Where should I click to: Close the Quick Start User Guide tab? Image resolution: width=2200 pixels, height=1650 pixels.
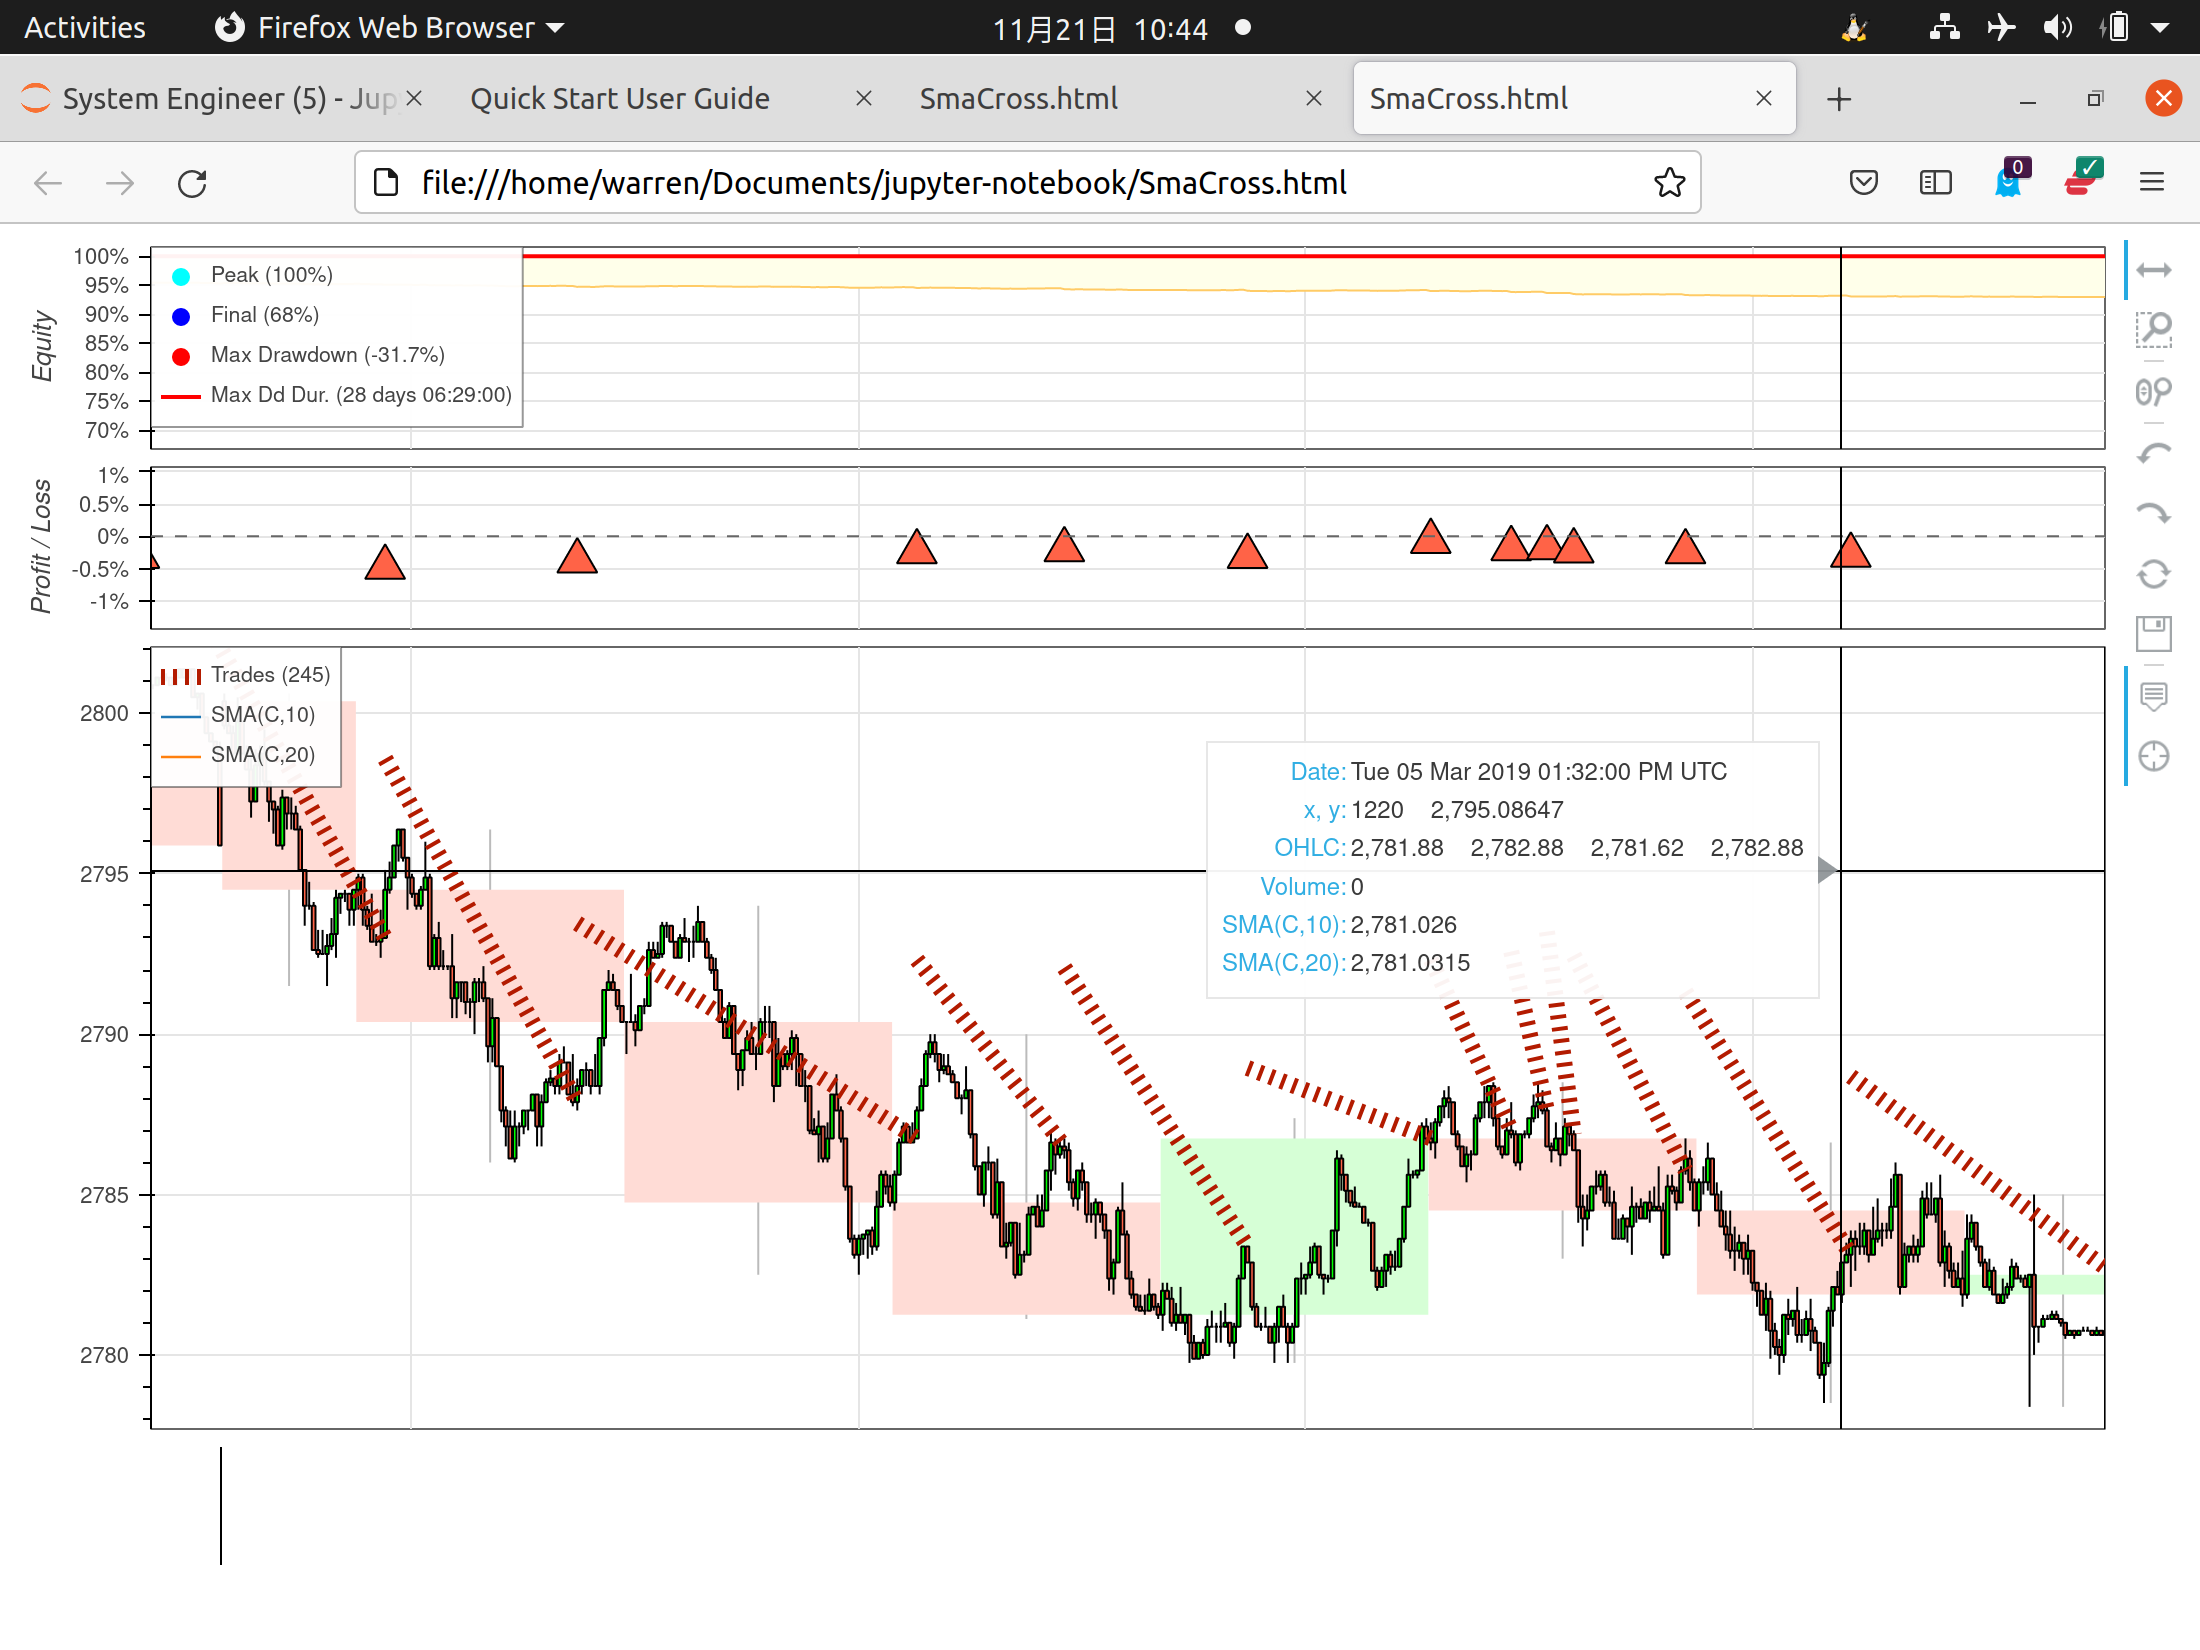tap(864, 99)
